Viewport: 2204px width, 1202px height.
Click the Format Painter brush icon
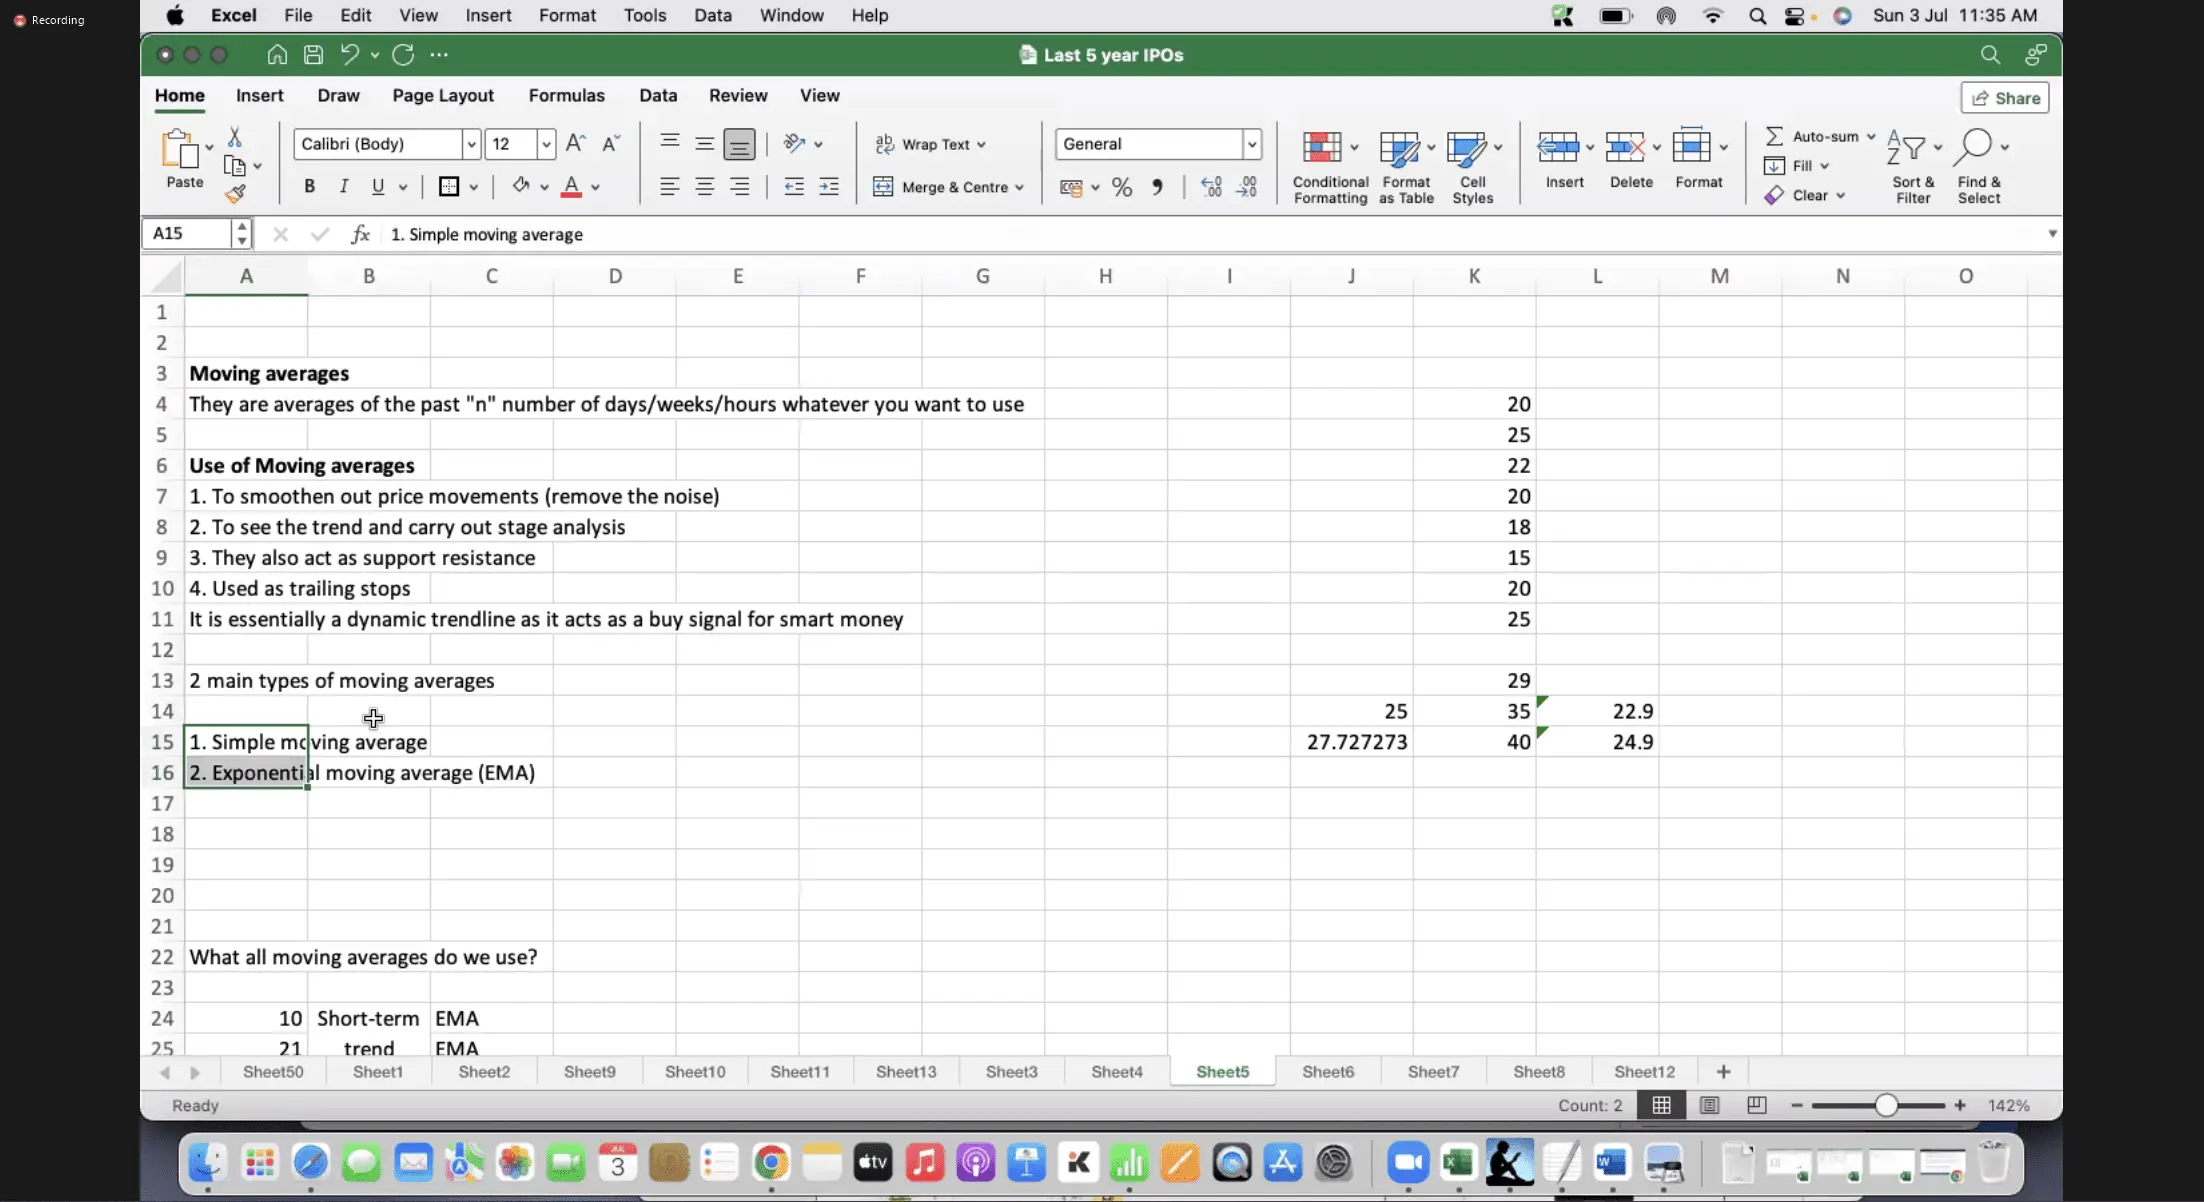[x=236, y=194]
